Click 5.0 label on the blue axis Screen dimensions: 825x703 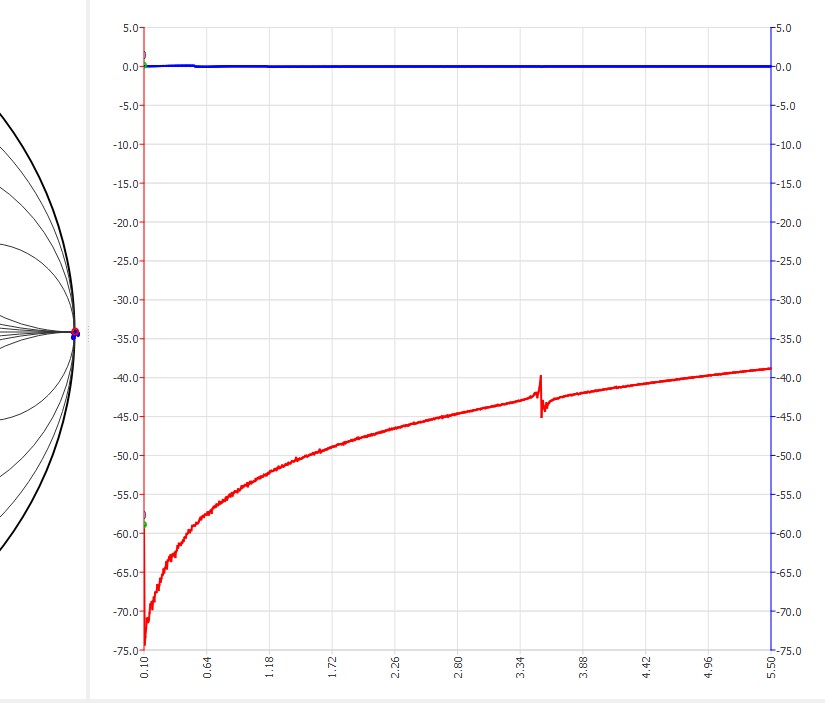[x=784, y=28]
